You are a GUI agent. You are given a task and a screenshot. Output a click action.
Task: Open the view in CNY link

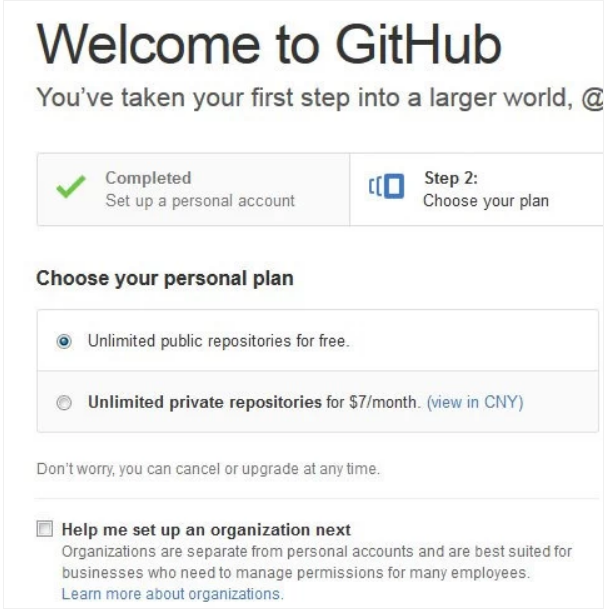coord(474,403)
